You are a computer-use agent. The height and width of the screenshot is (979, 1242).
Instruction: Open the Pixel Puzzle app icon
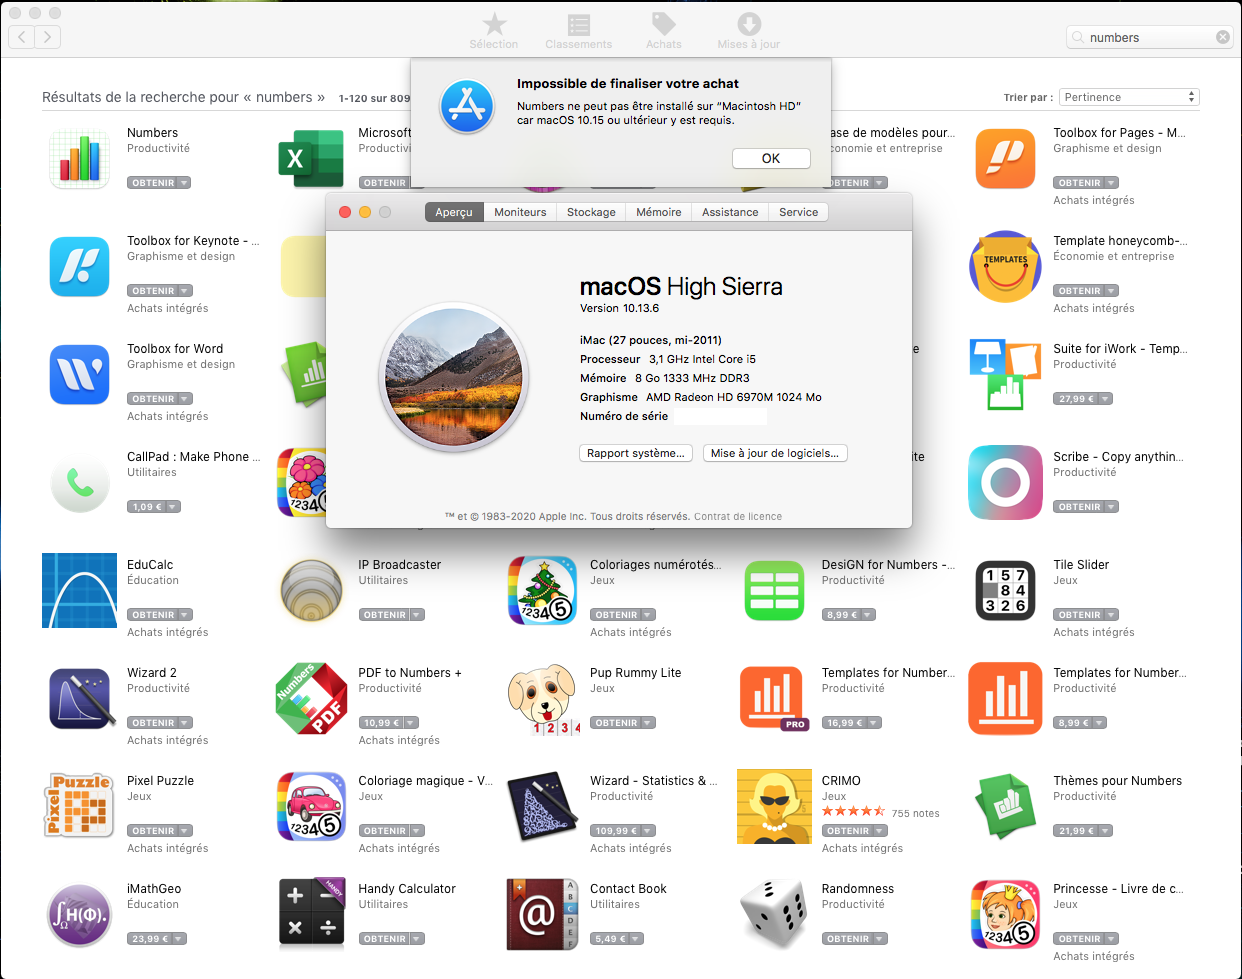point(80,806)
